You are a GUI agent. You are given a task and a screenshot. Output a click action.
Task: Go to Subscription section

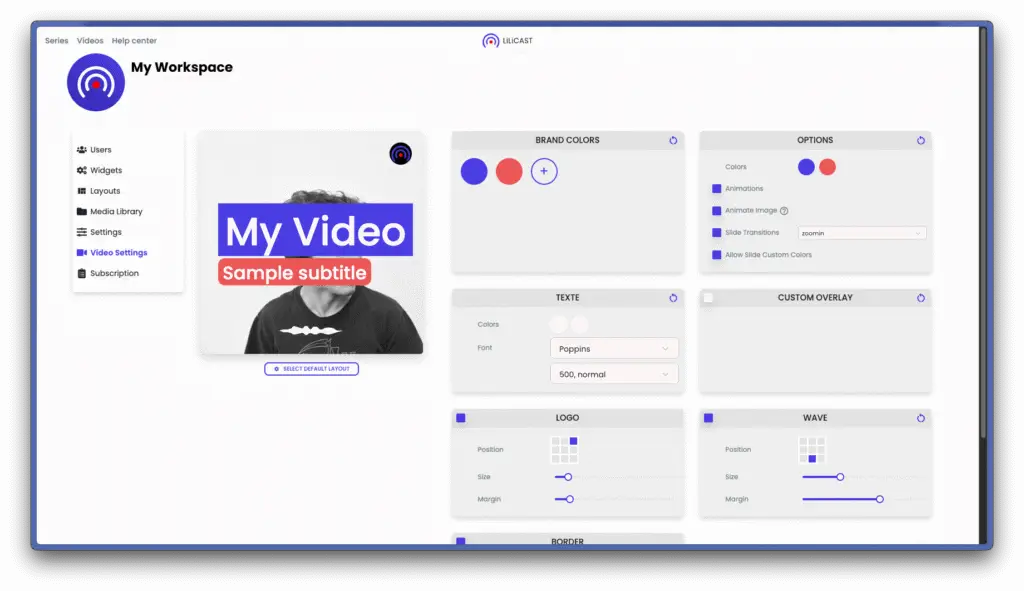pos(114,273)
